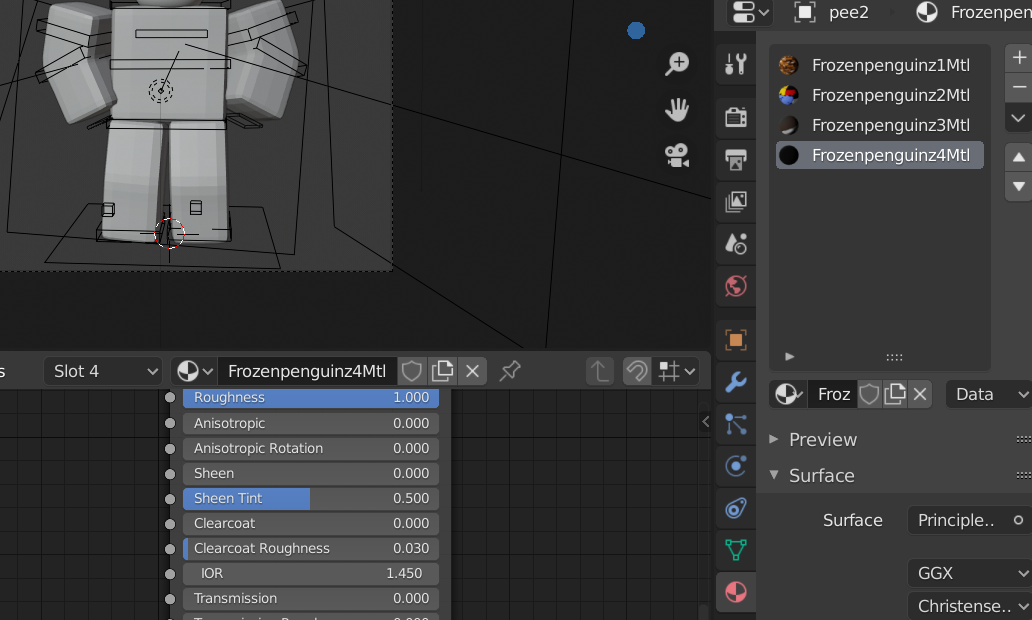Open material slot specials dropdown arrow
The height and width of the screenshot is (620, 1032).
[1019, 118]
